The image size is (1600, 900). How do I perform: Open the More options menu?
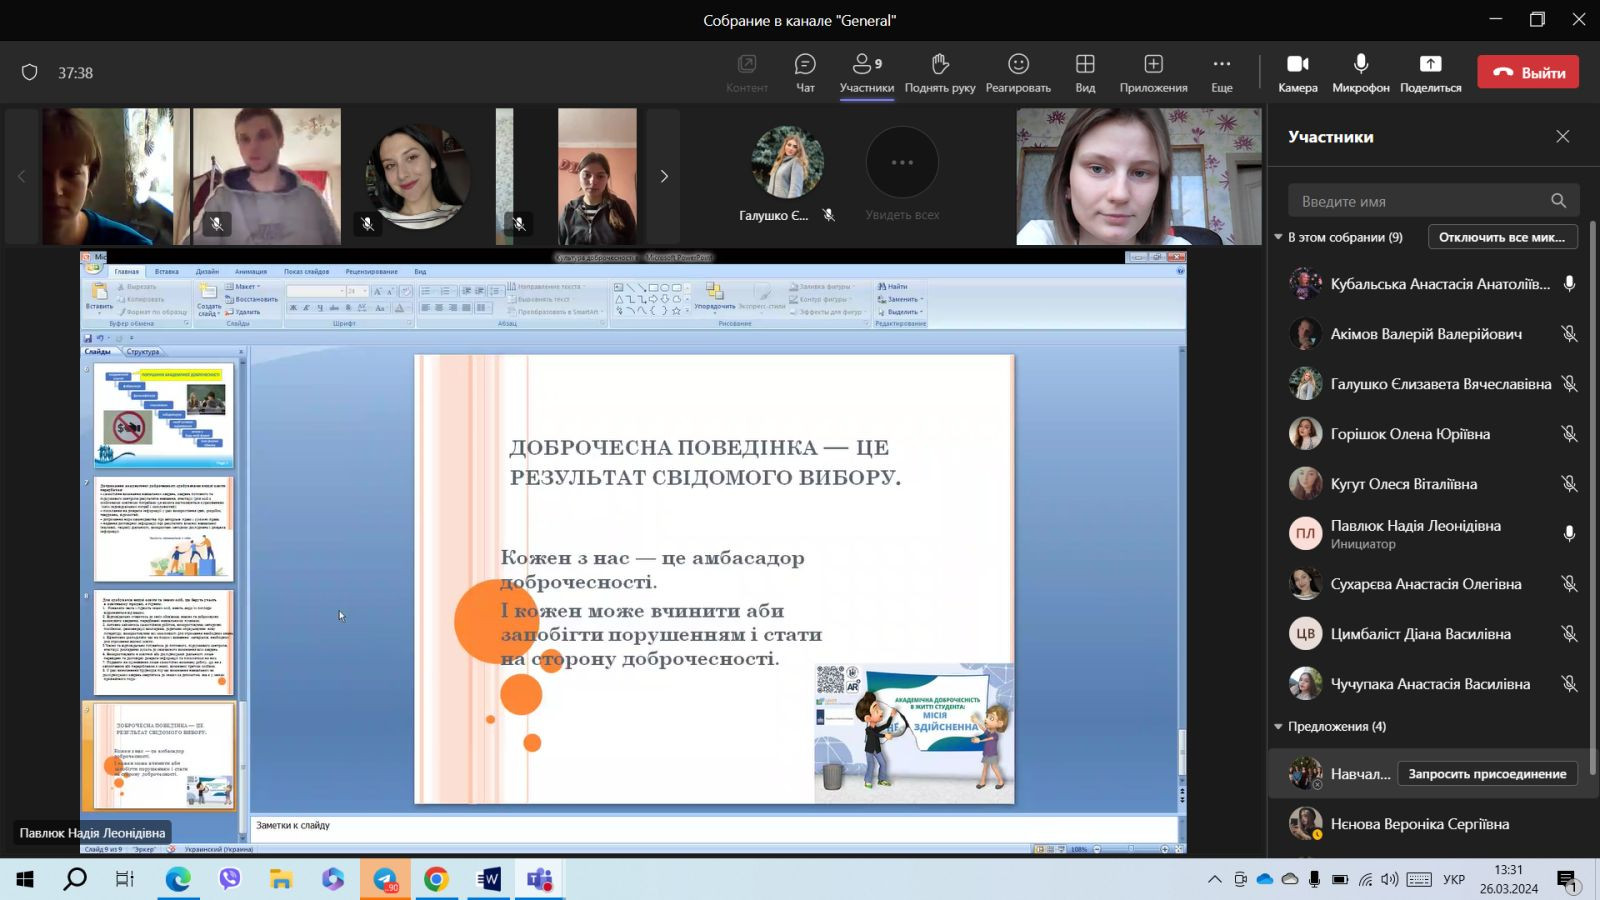1221,72
